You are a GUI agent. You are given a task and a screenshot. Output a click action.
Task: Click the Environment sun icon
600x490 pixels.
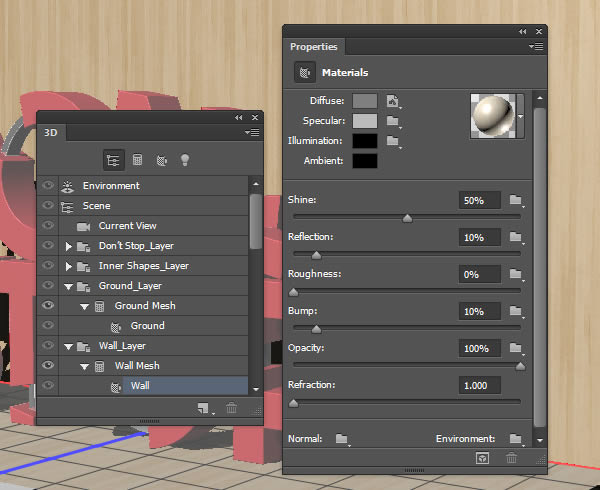pos(67,186)
